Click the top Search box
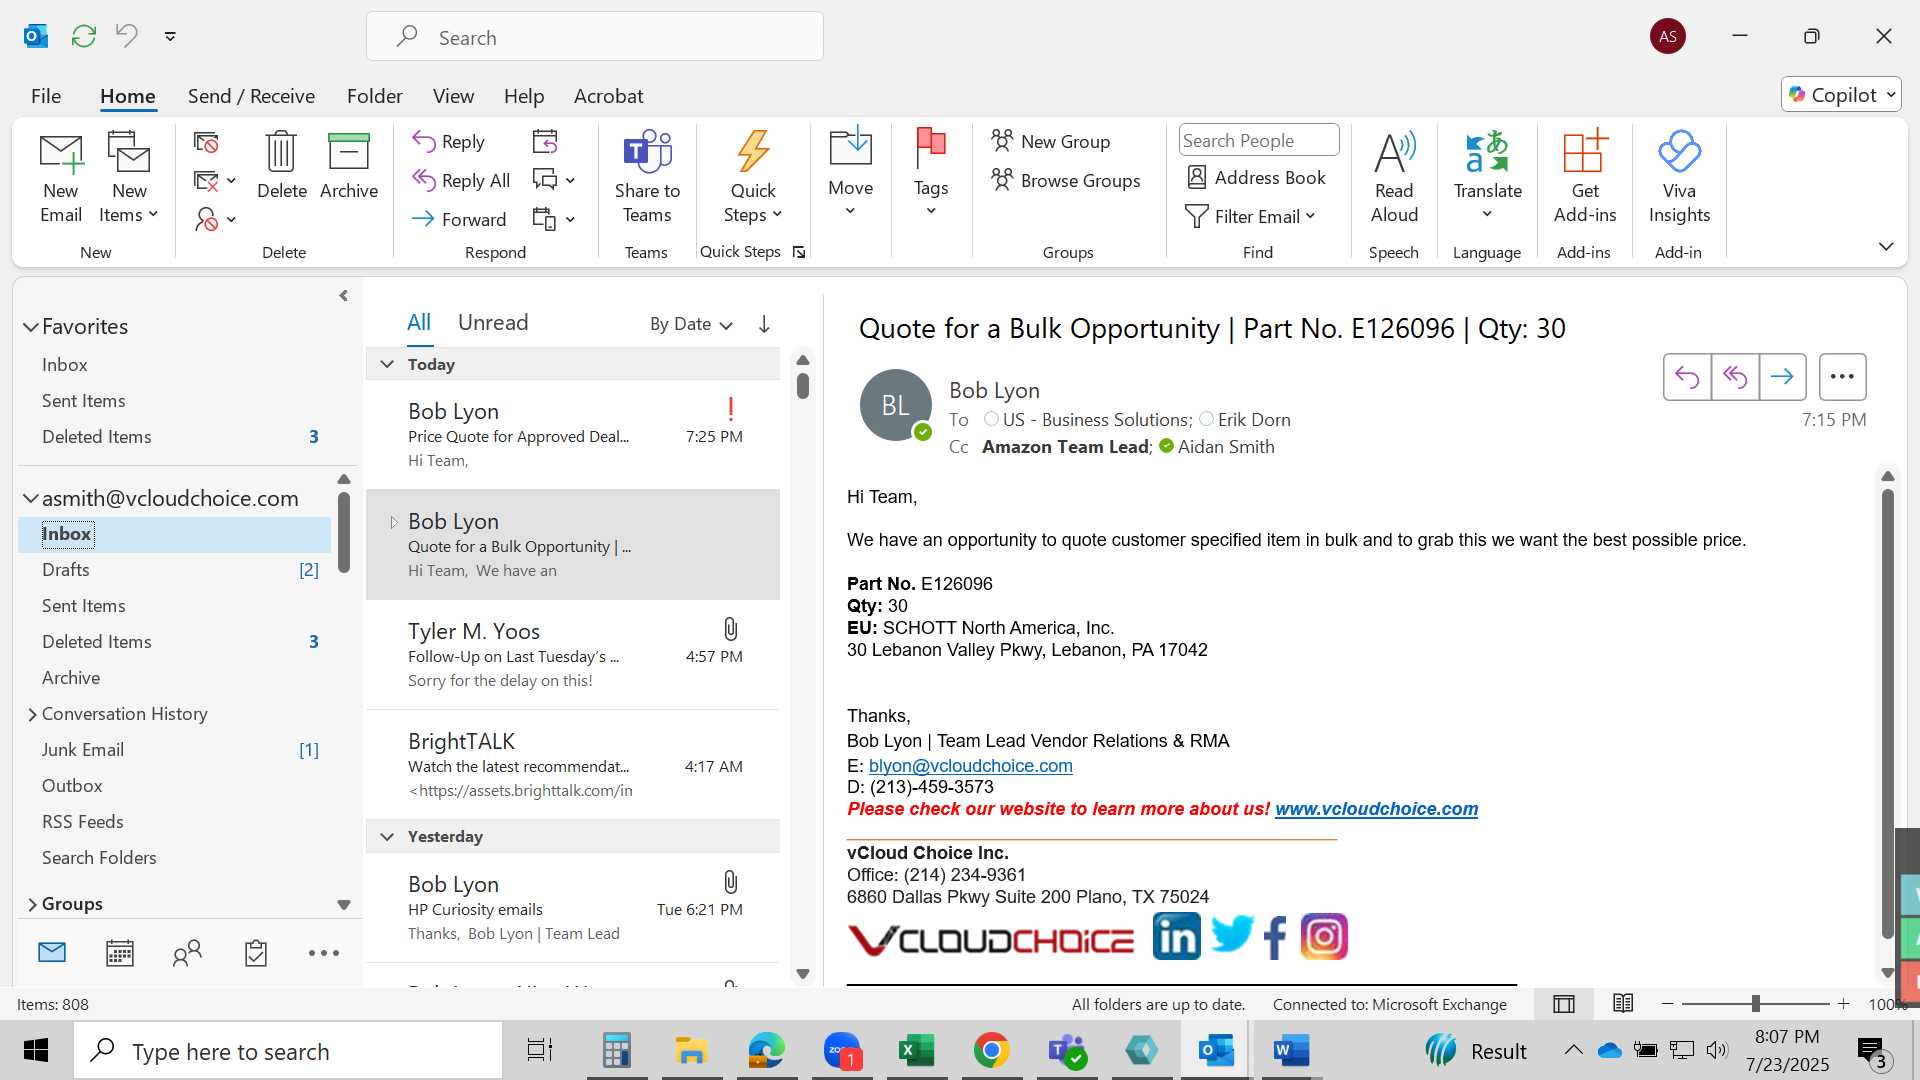The image size is (1920, 1080). [595, 37]
